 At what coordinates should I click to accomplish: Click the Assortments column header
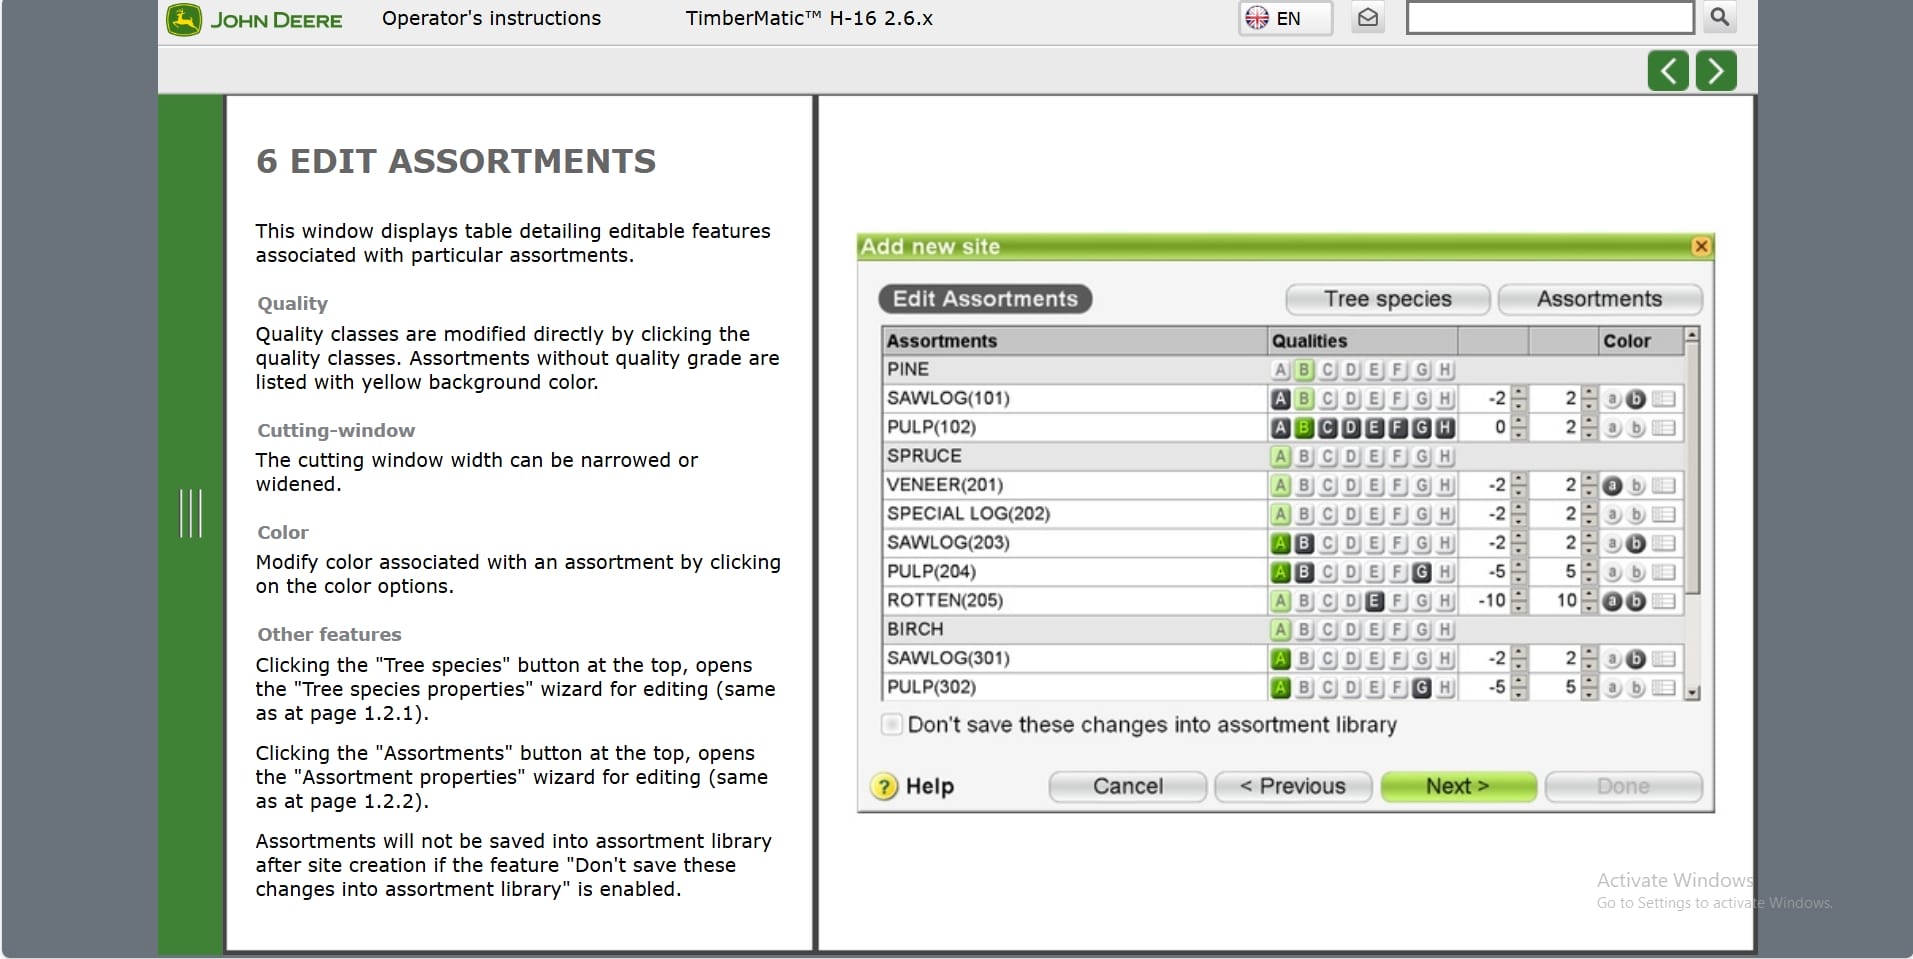coord(1075,341)
